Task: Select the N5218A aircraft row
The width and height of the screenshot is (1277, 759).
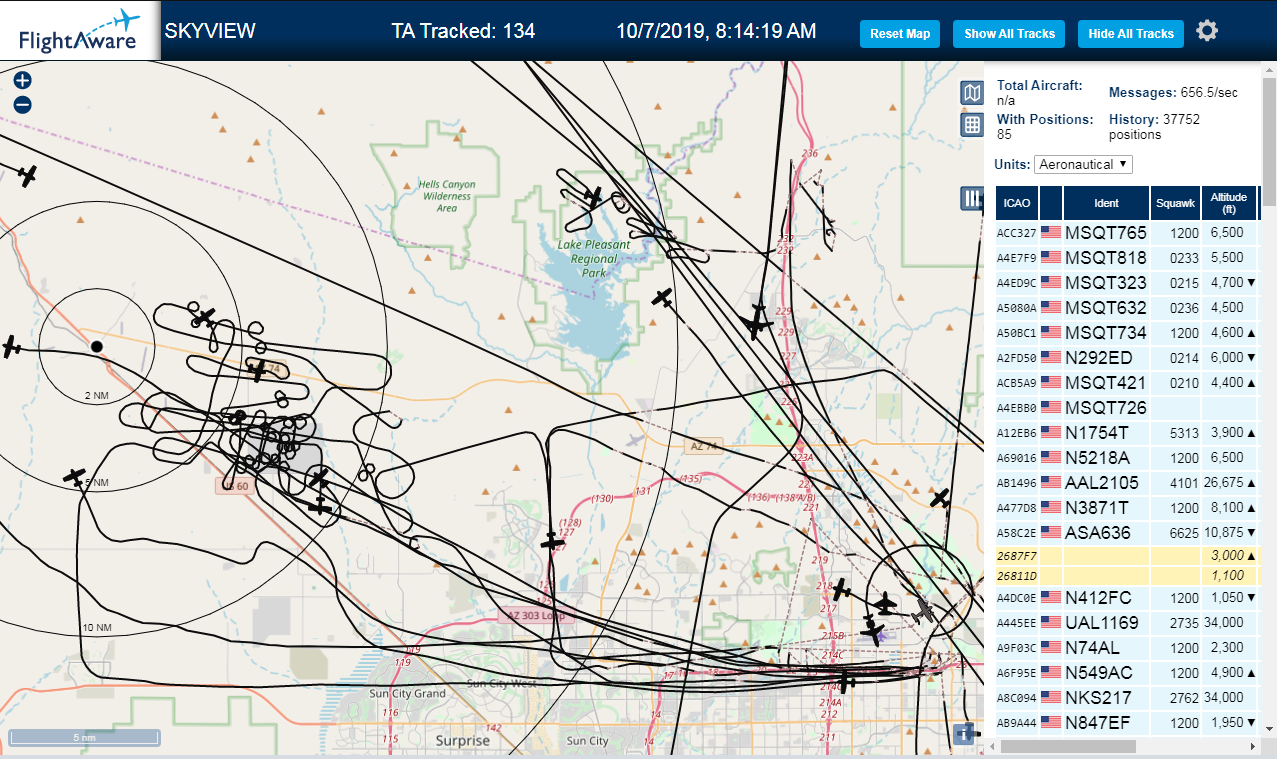Action: (1126, 458)
